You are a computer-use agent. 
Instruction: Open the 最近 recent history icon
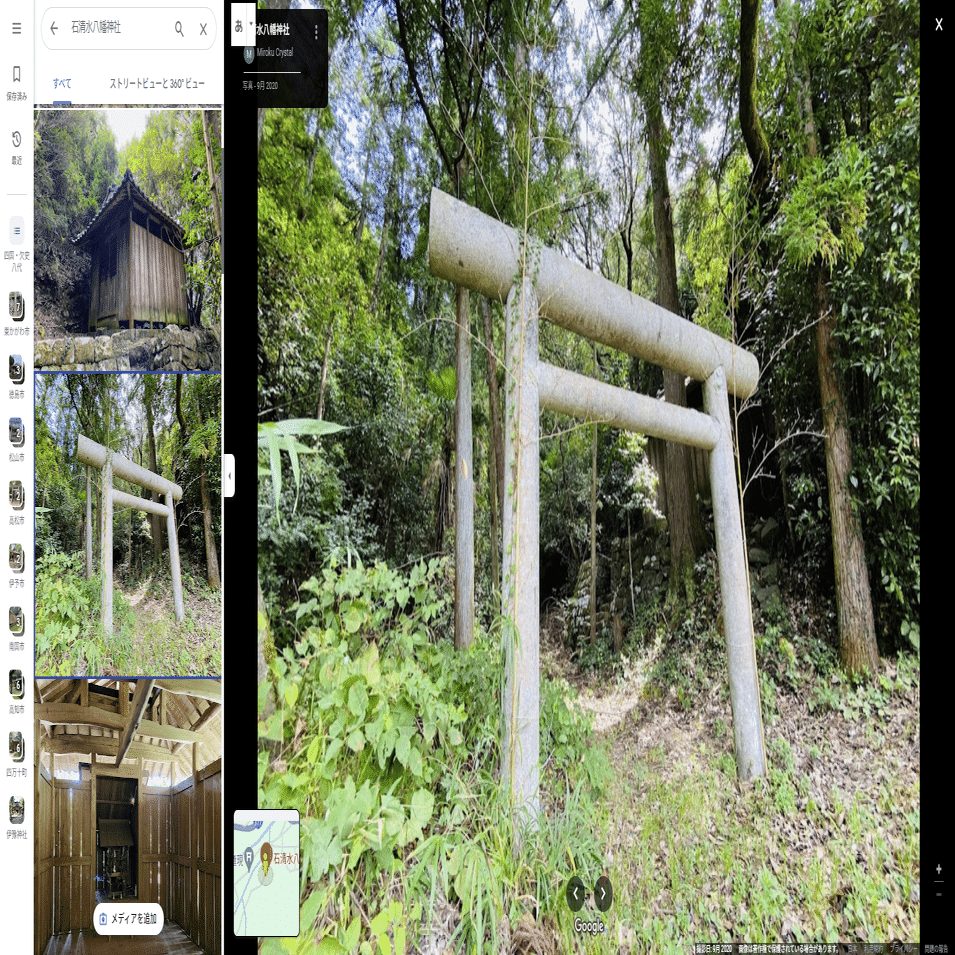16,147
